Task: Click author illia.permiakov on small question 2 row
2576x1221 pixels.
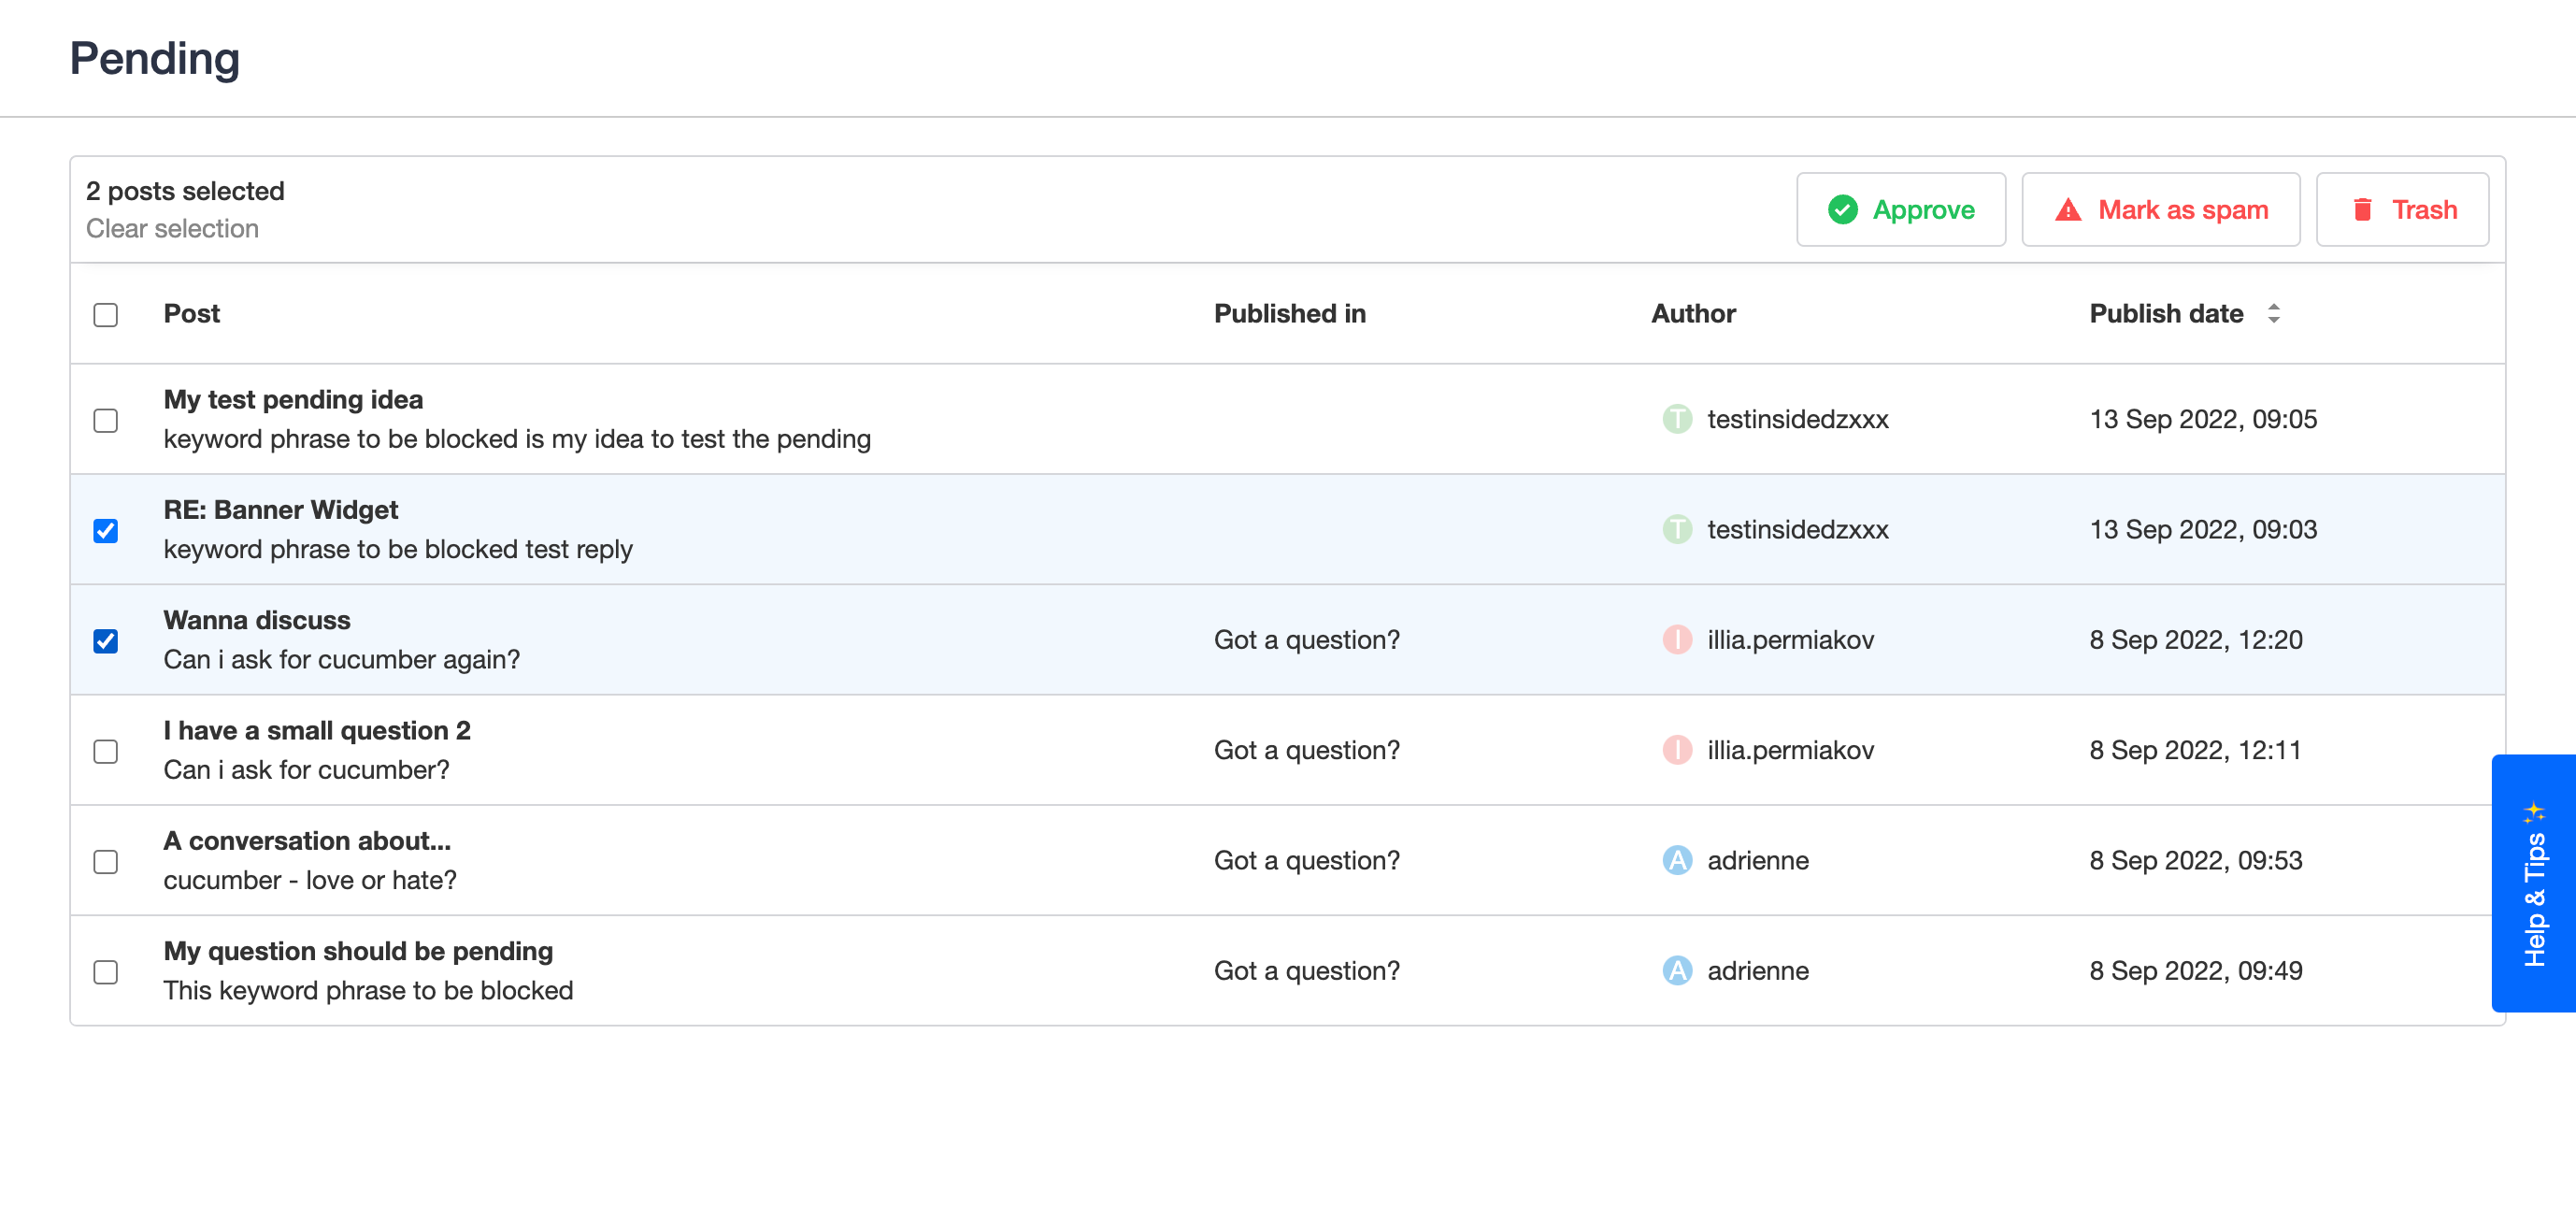Action: click(1790, 750)
